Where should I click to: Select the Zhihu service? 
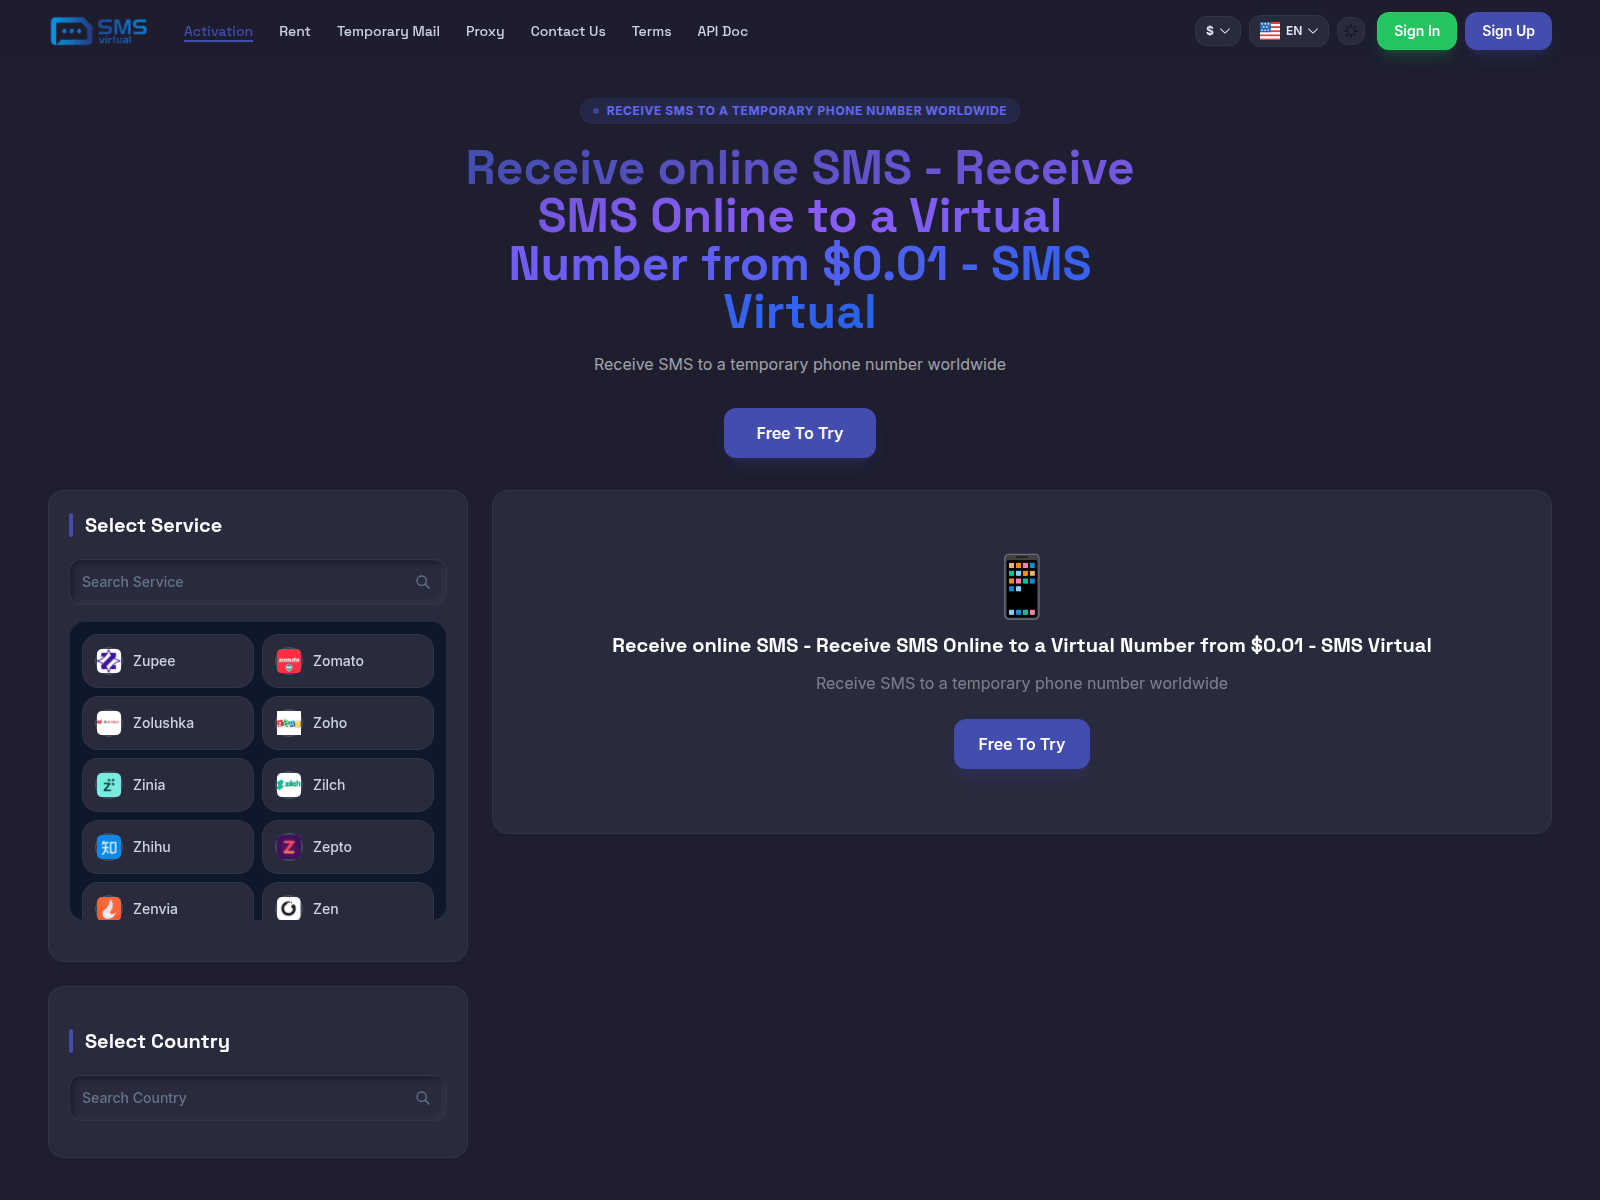[x=168, y=847]
